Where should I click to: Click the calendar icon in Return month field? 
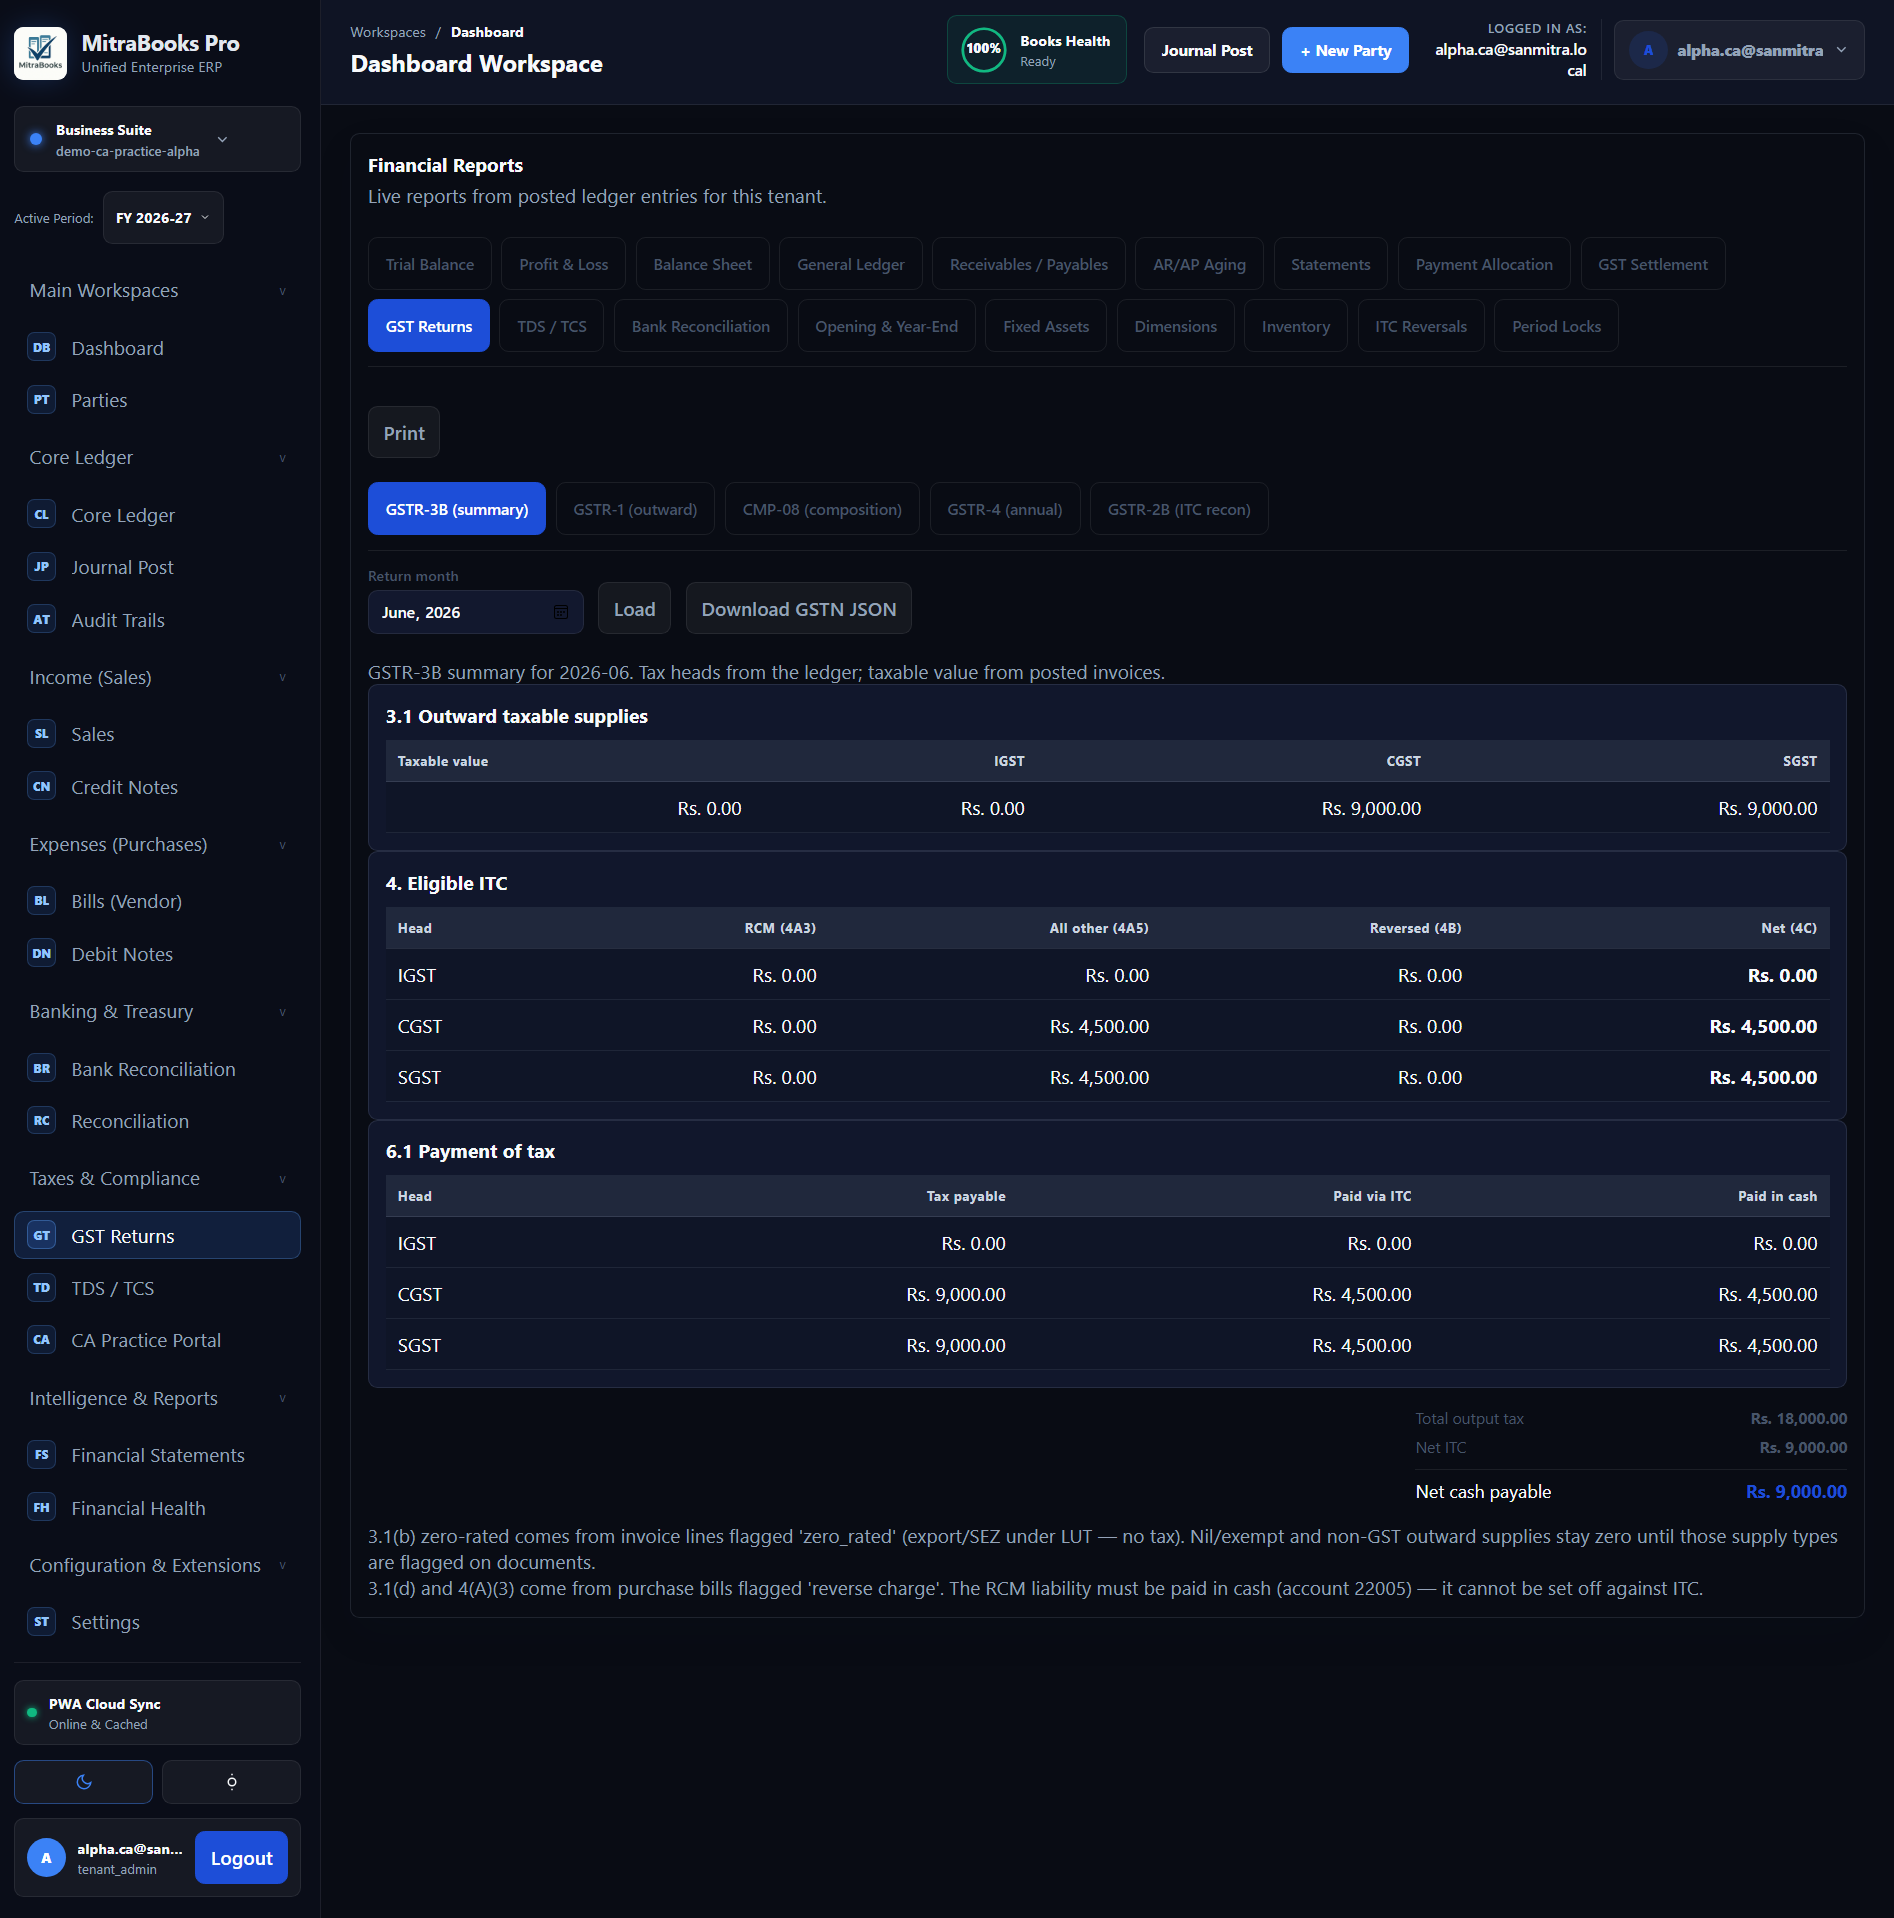click(561, 612)
